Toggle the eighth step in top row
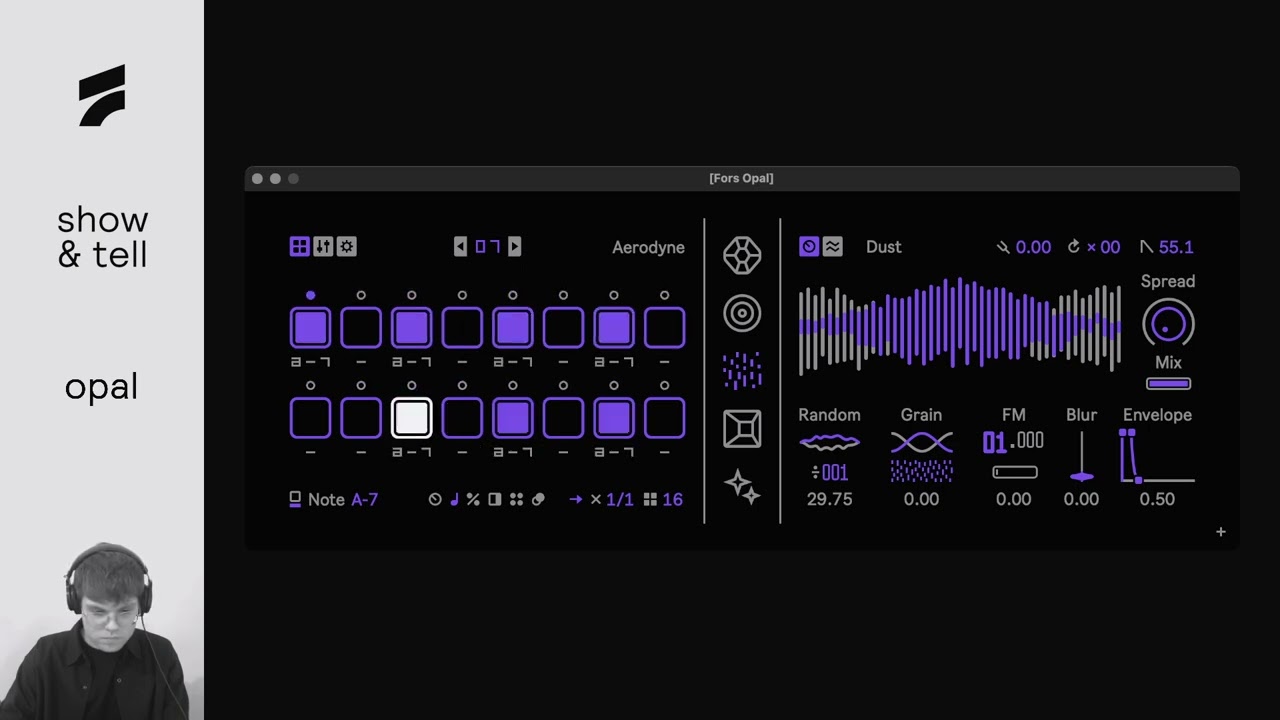Image resolution: width=1280 pixels, height=720 pixels. pyautogui.click(x=664, y=328)
